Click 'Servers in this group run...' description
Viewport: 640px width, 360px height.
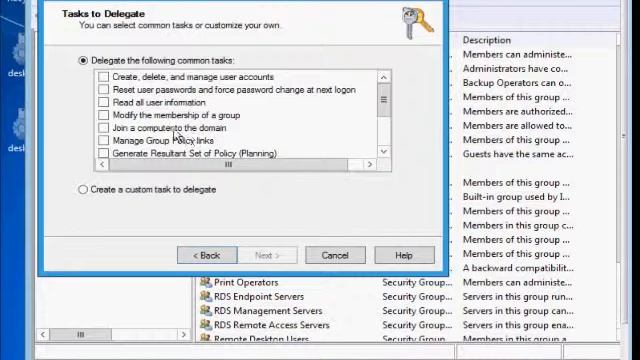(x=518, y=297)
